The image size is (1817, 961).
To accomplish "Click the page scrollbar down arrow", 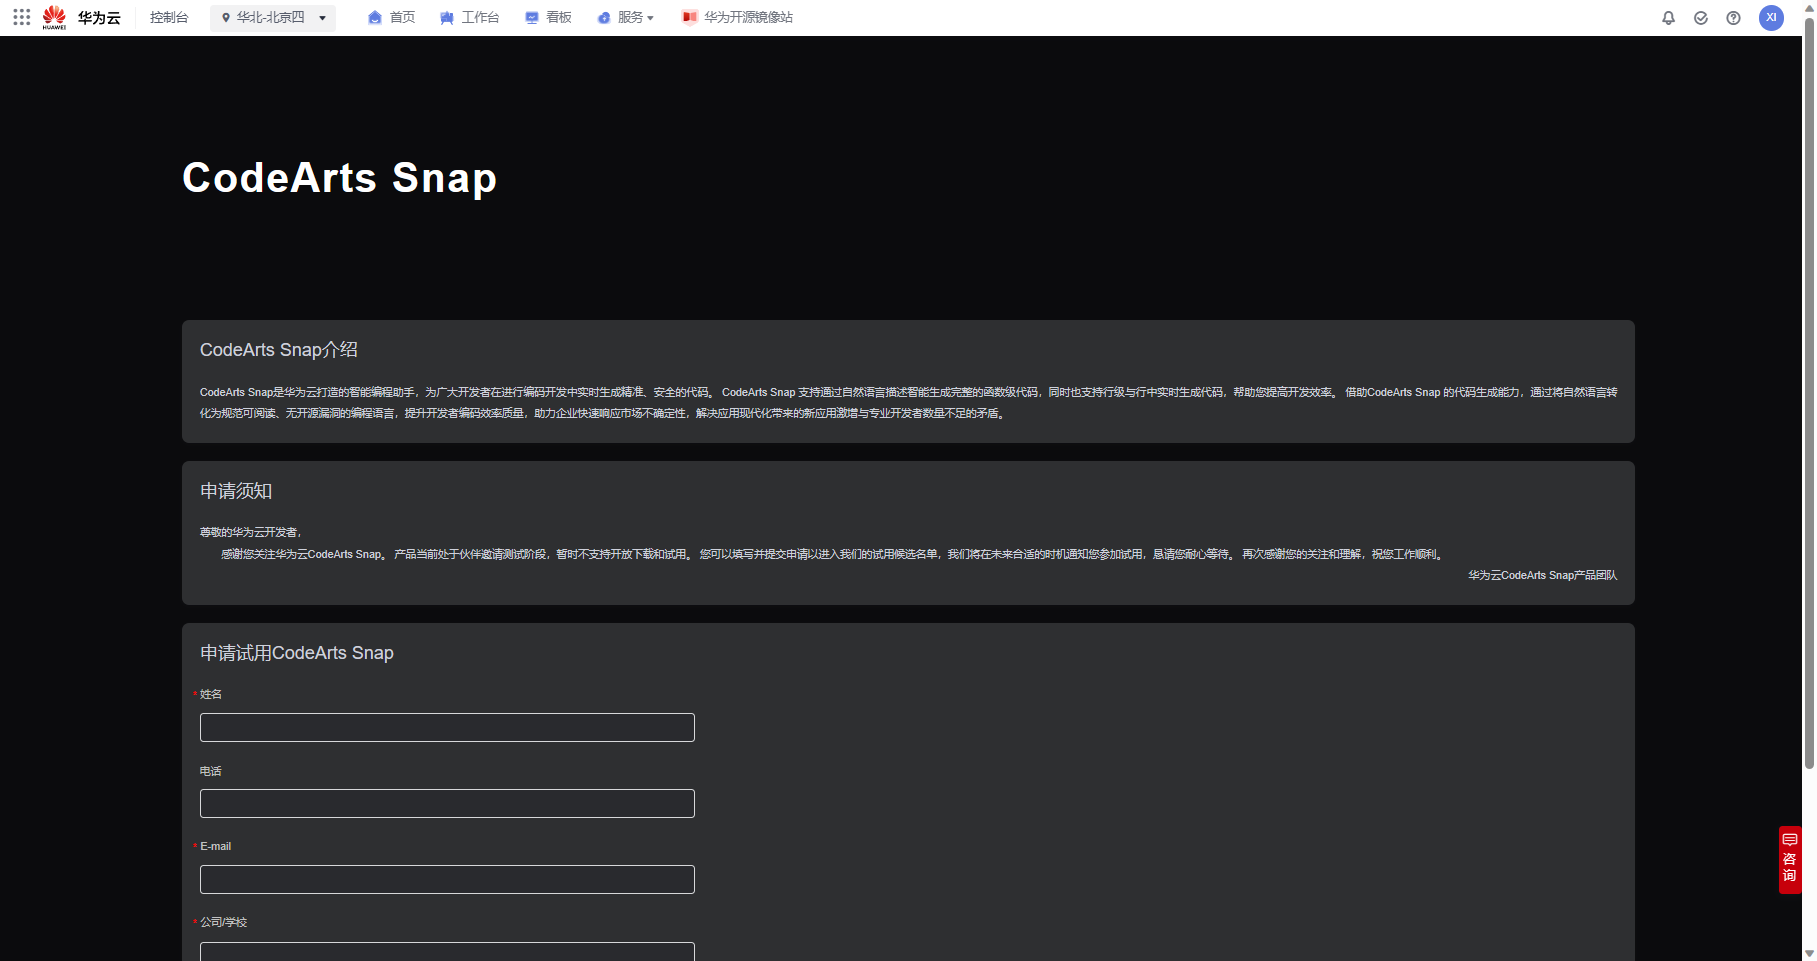I will click(x=1809, y=954).
